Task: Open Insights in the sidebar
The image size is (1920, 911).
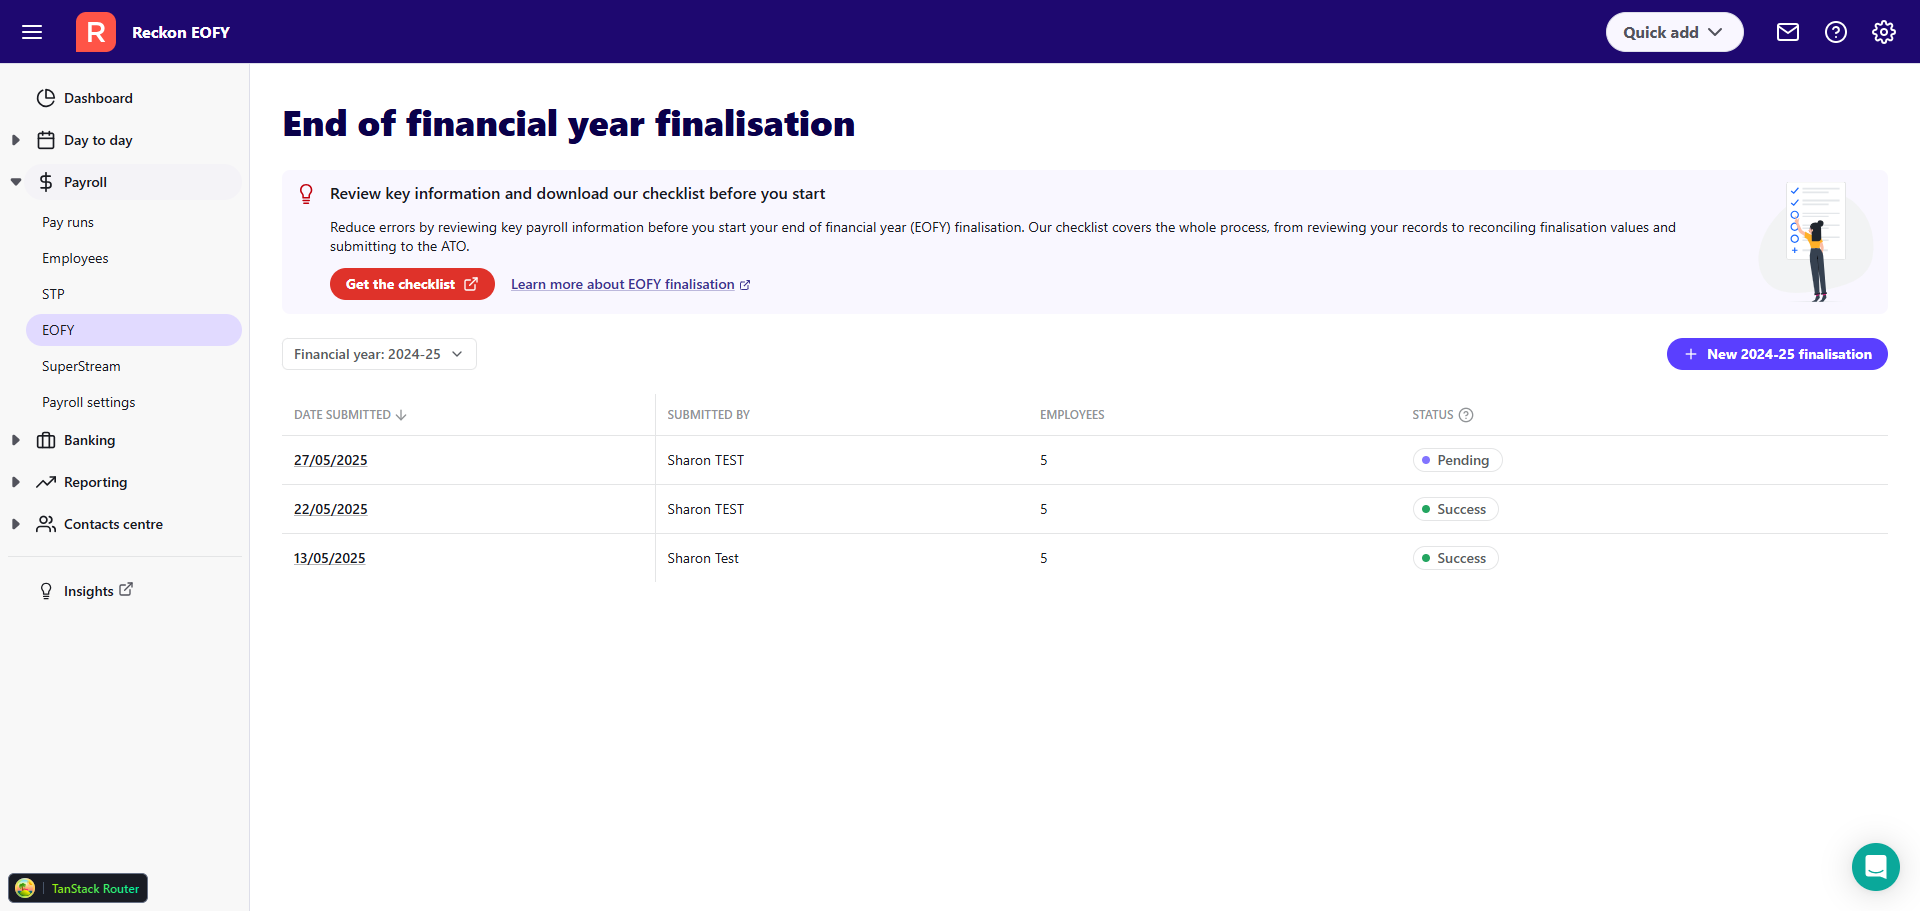Action: point(88,591)
